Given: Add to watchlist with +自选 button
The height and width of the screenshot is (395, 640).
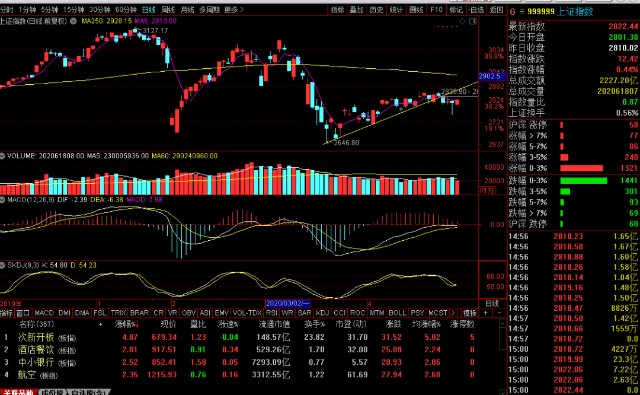Looking at the screenshot, I should coord(476,9).
